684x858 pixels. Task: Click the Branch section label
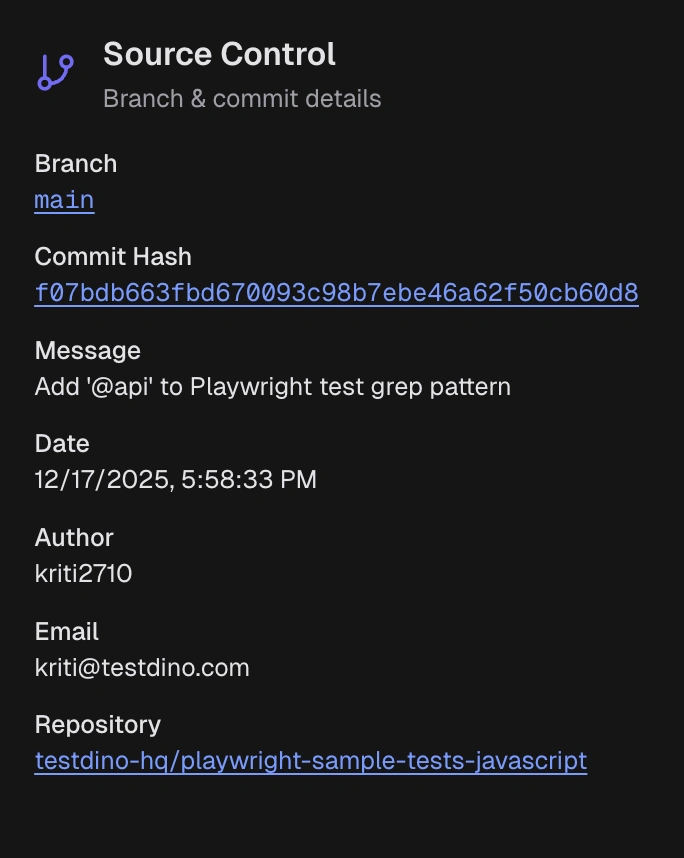pyautogui.click(x=75, y=163)
